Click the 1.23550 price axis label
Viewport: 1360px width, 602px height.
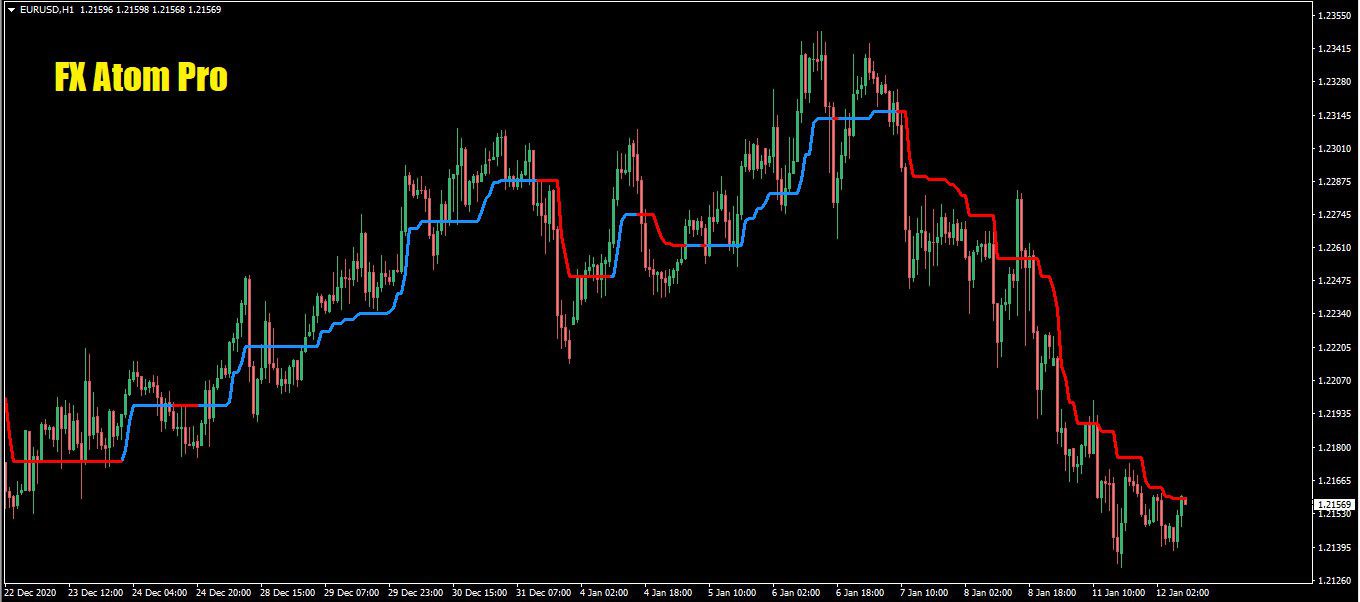1336,16
